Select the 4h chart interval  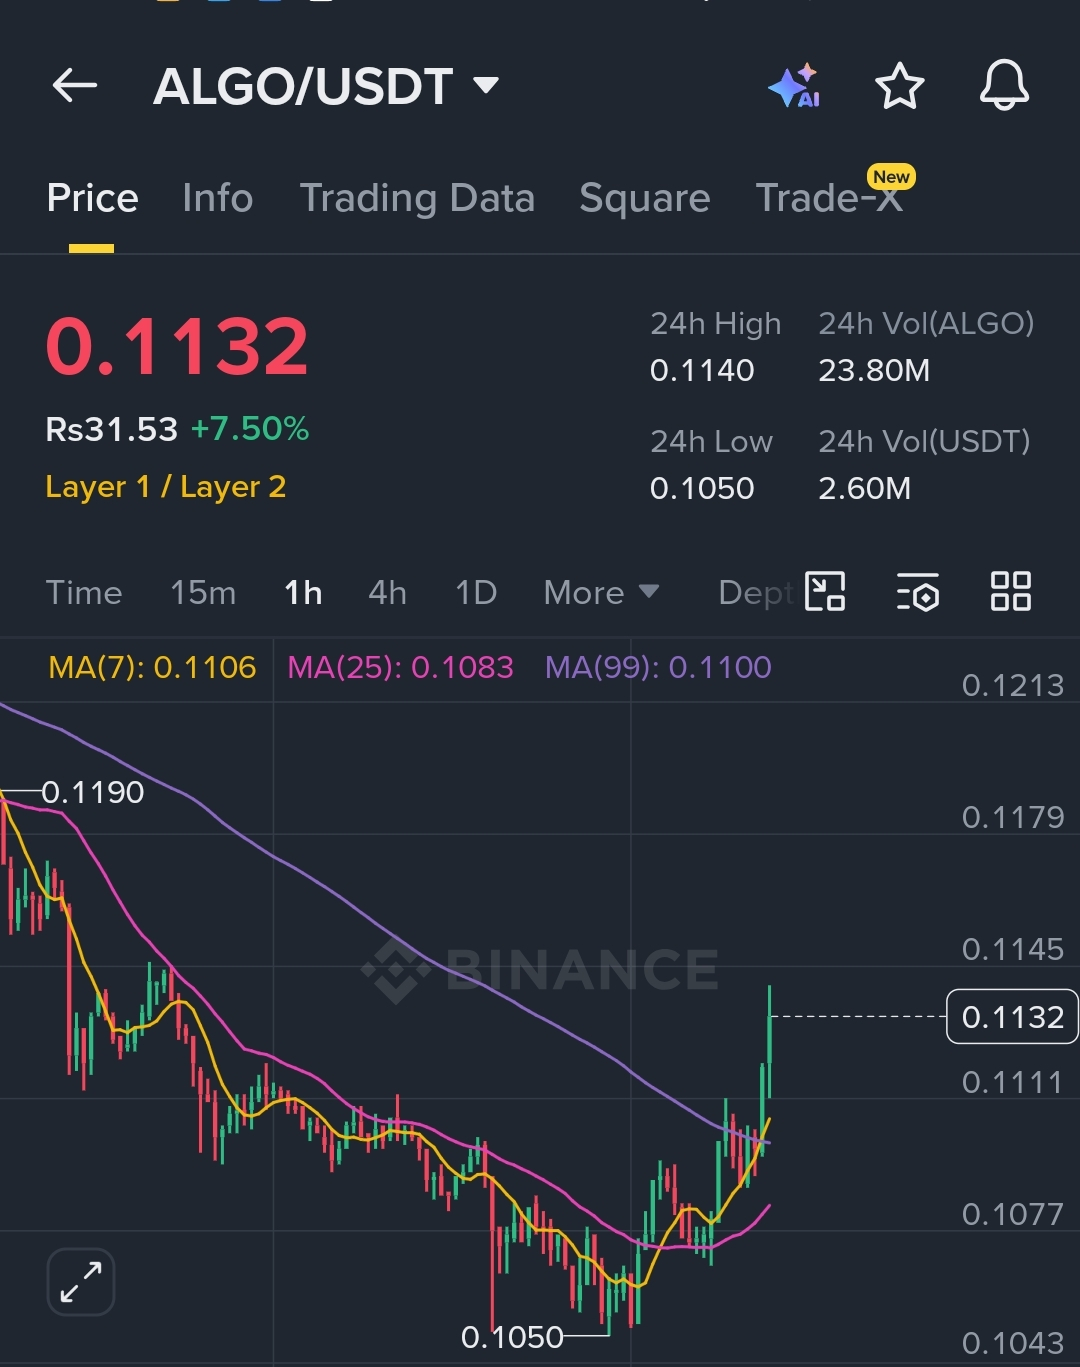[x=387, y=593]
